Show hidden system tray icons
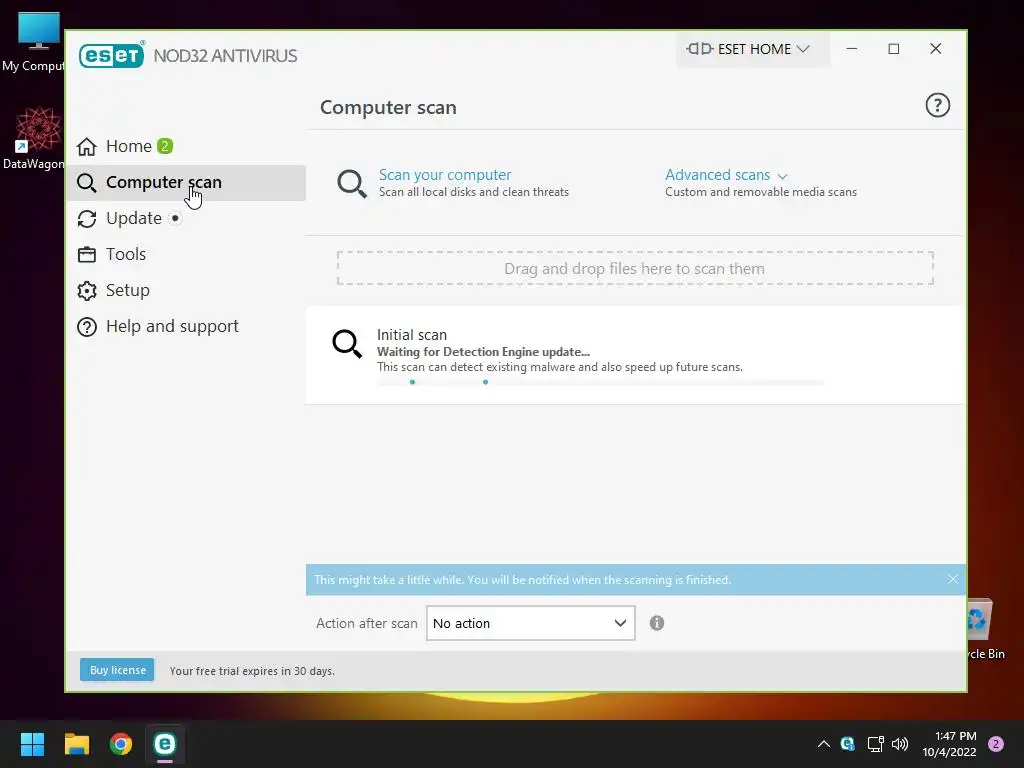This screenshot has width=1024, height=768. [x=824, y=744]
